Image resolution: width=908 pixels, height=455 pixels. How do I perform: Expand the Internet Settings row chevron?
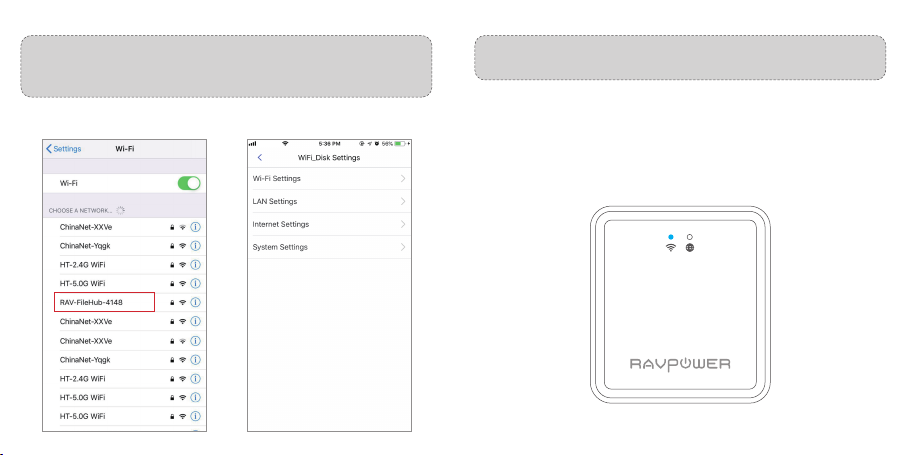403,224
